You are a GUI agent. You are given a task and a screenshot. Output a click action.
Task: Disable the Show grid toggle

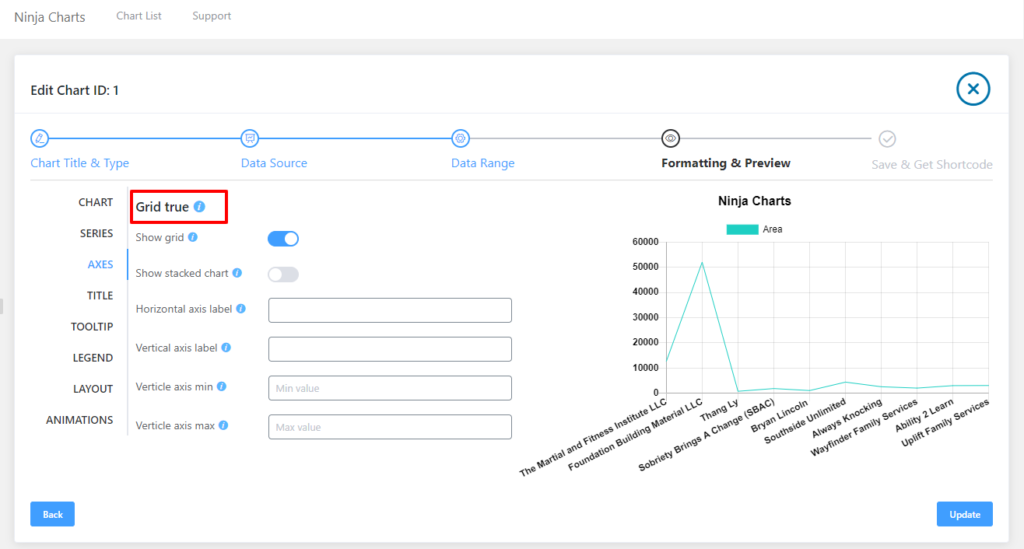pyautogui.click(x=283, y=238)
